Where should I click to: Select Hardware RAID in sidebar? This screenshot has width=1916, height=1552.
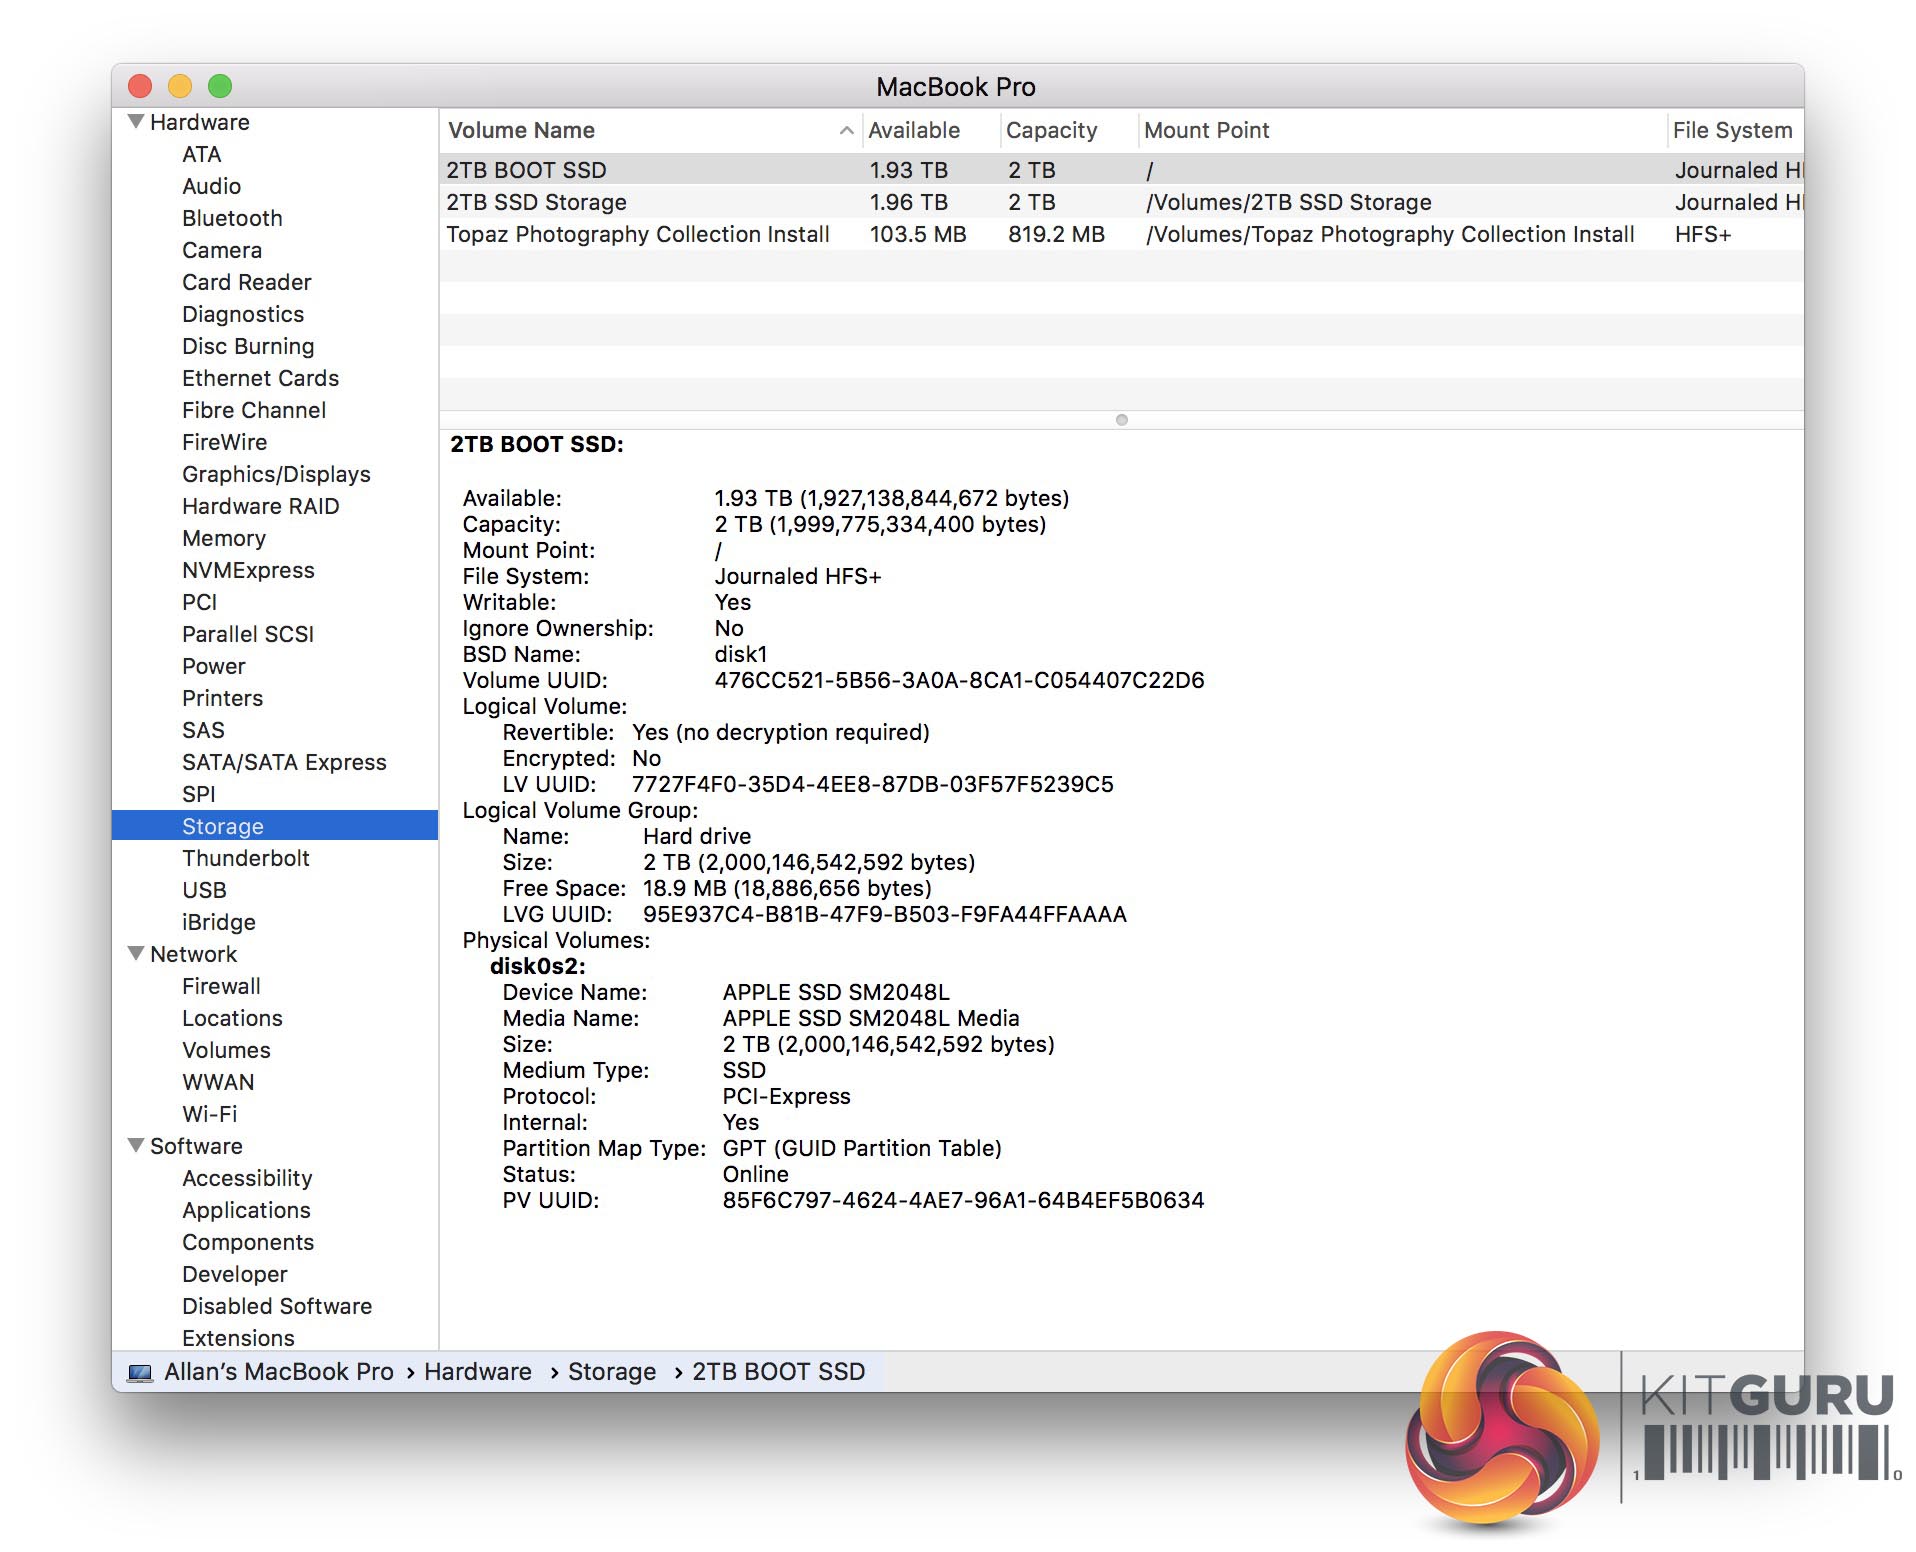(261, 506)
